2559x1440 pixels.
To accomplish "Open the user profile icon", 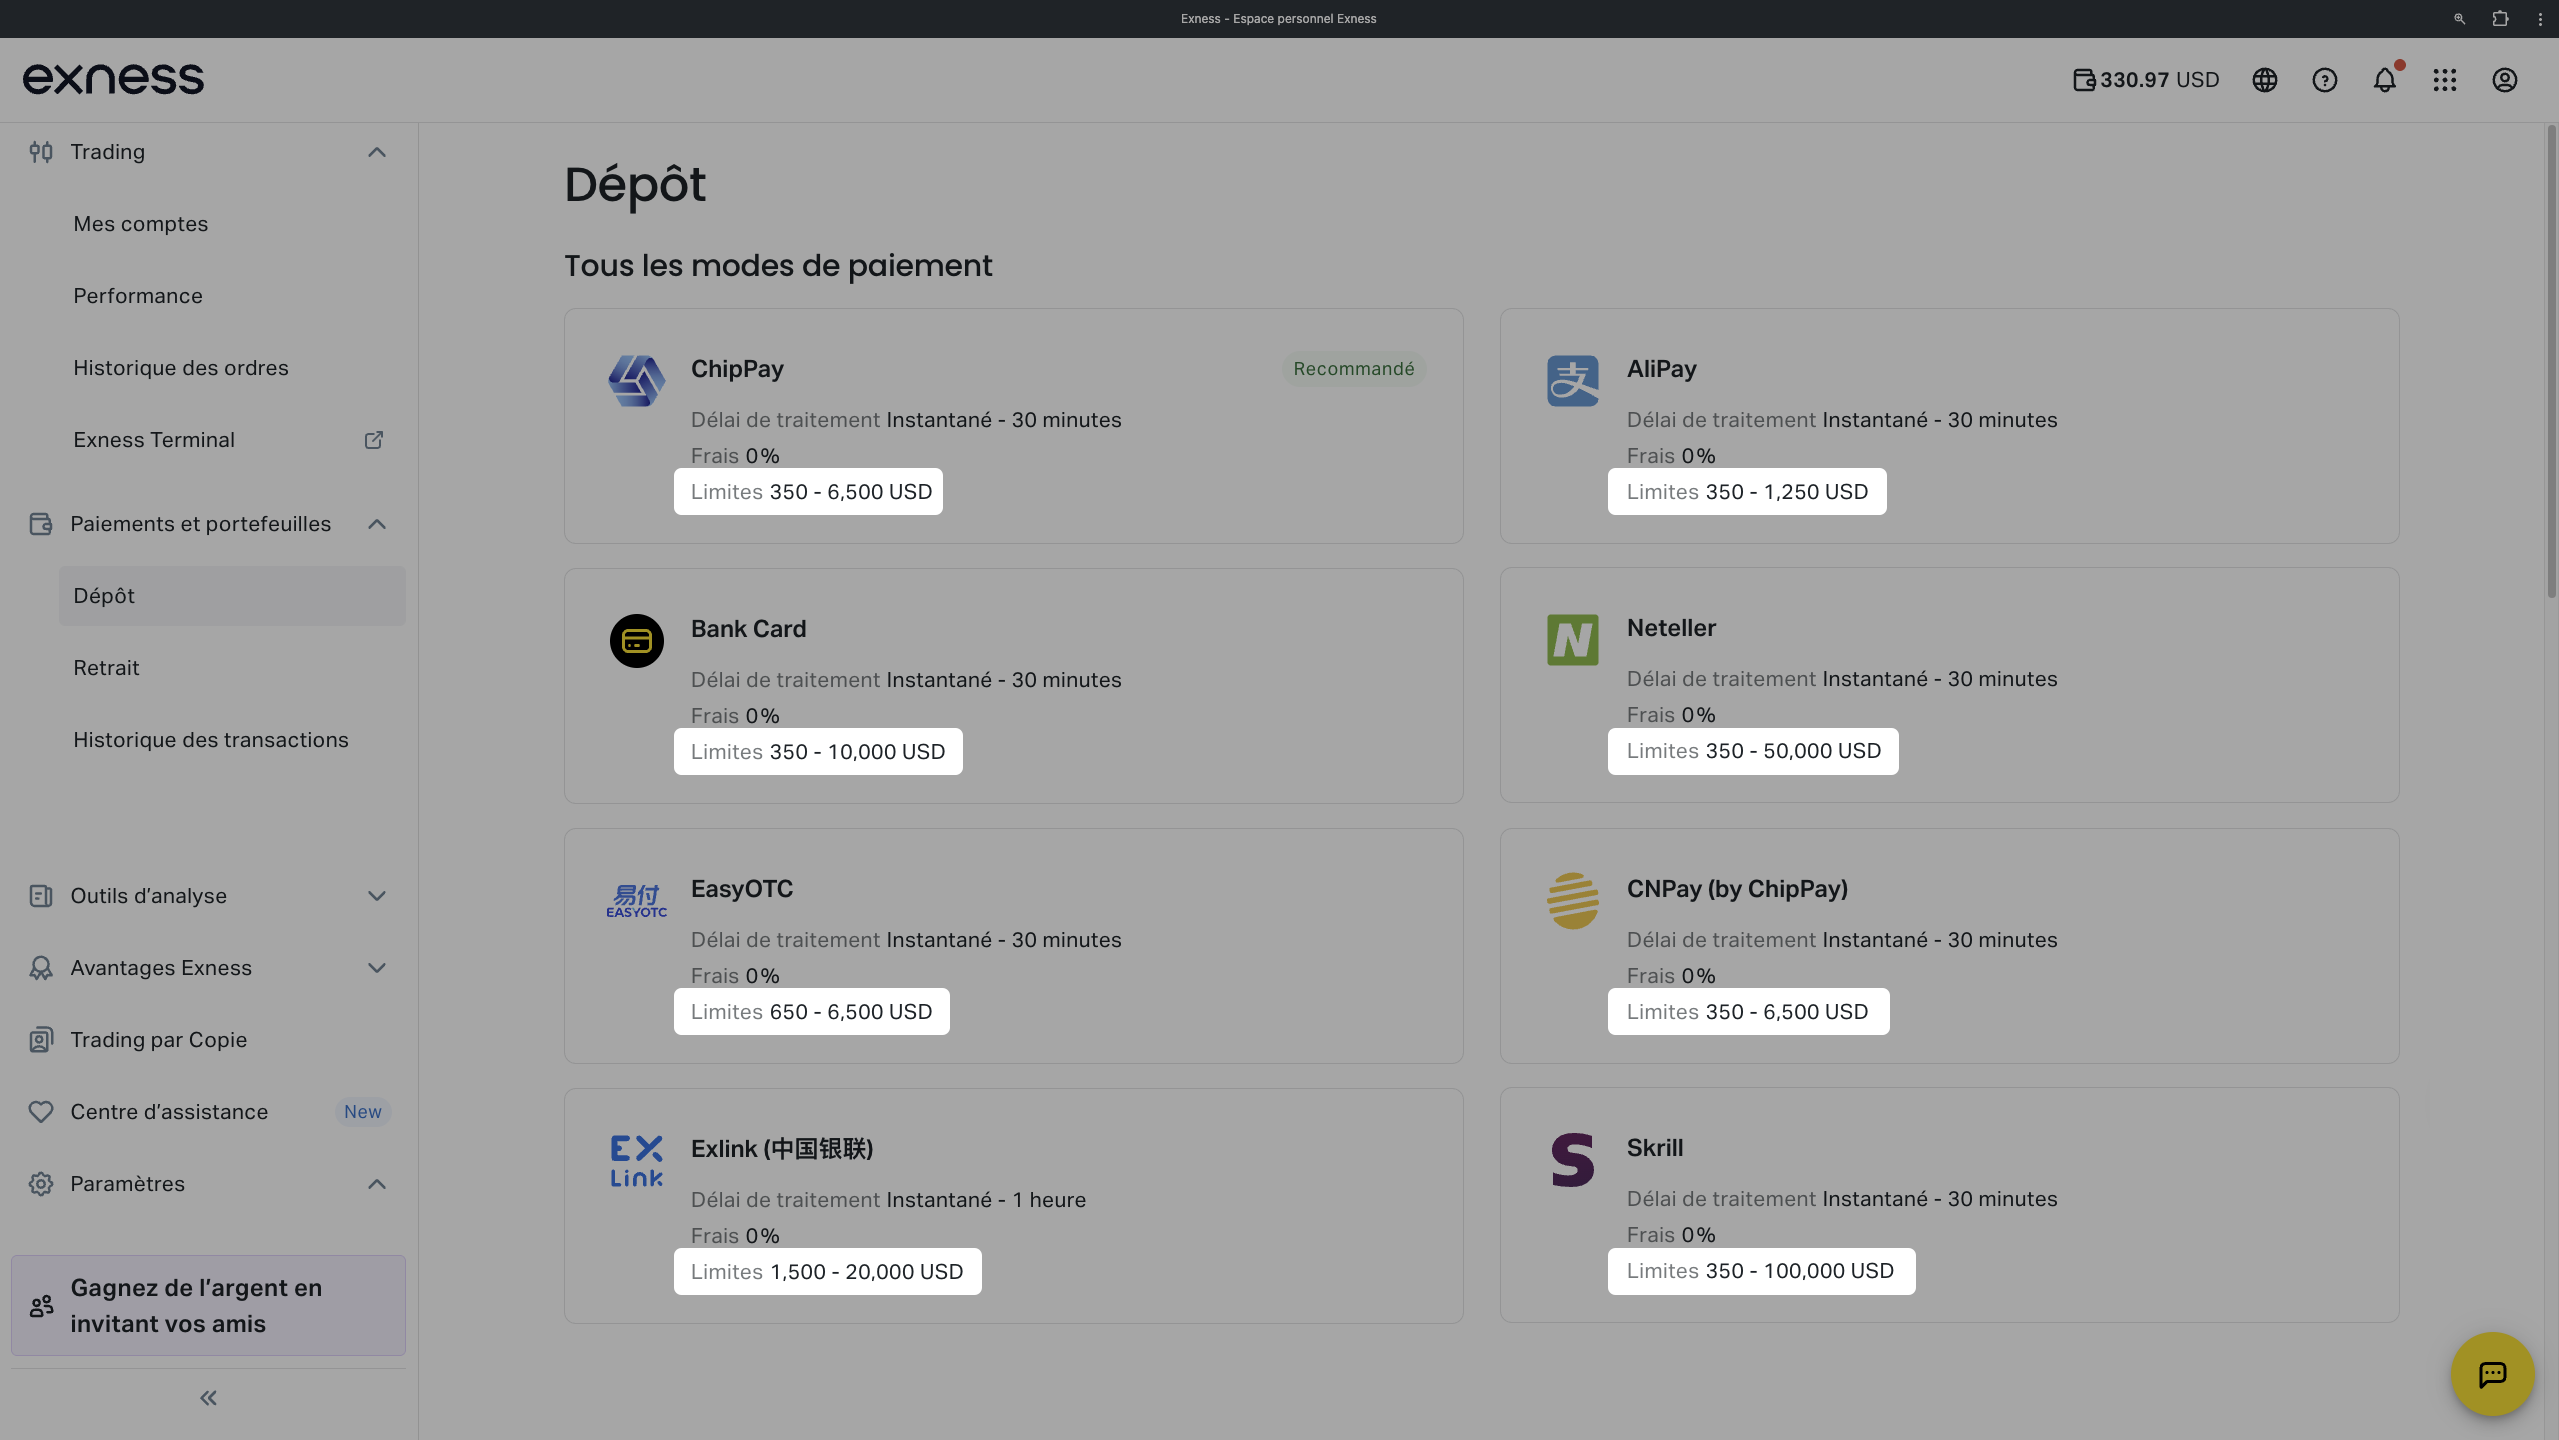I will 2505,80.
